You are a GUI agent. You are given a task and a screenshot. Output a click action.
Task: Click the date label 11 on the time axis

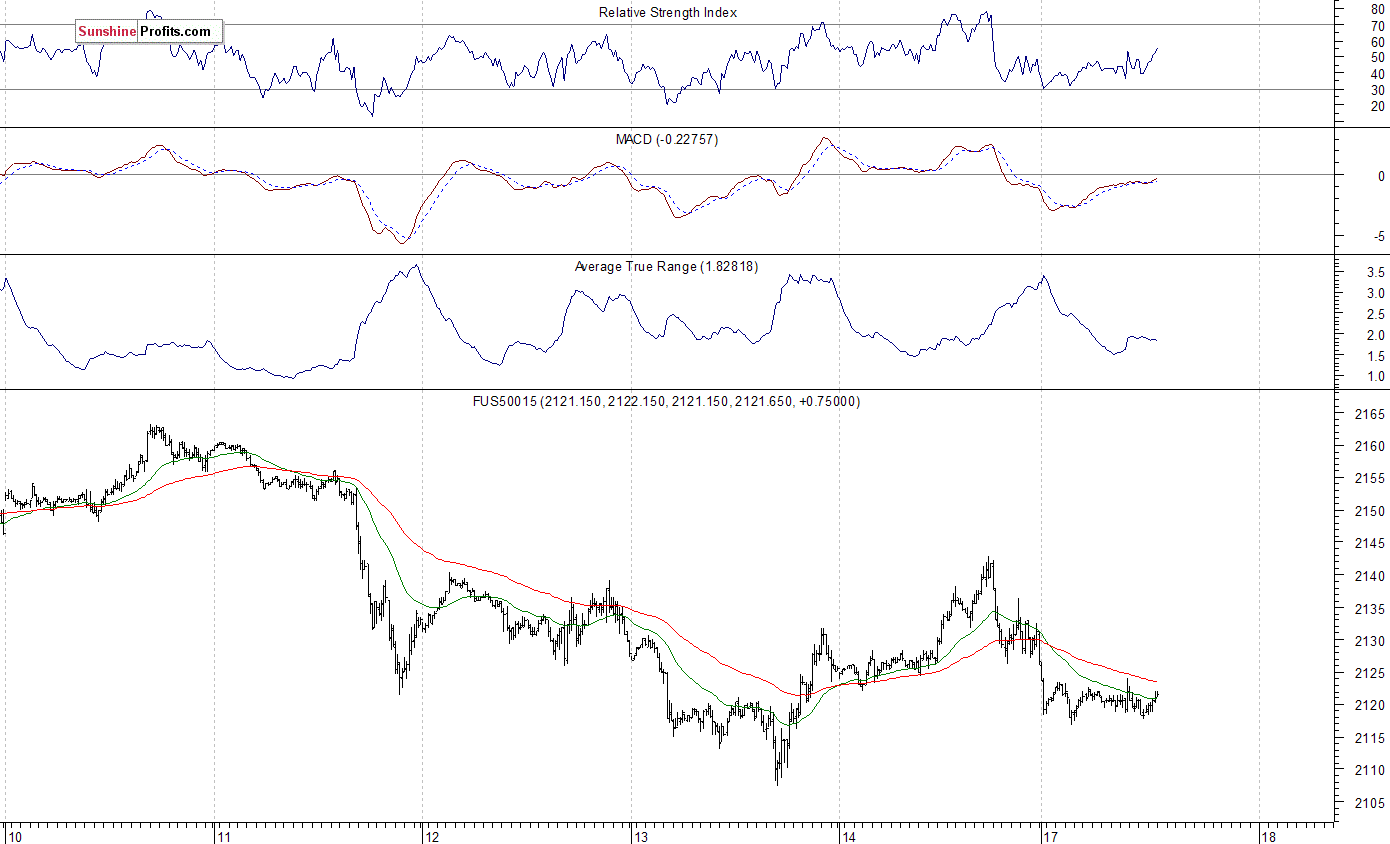pyautogui.click(x=224, y=836)
